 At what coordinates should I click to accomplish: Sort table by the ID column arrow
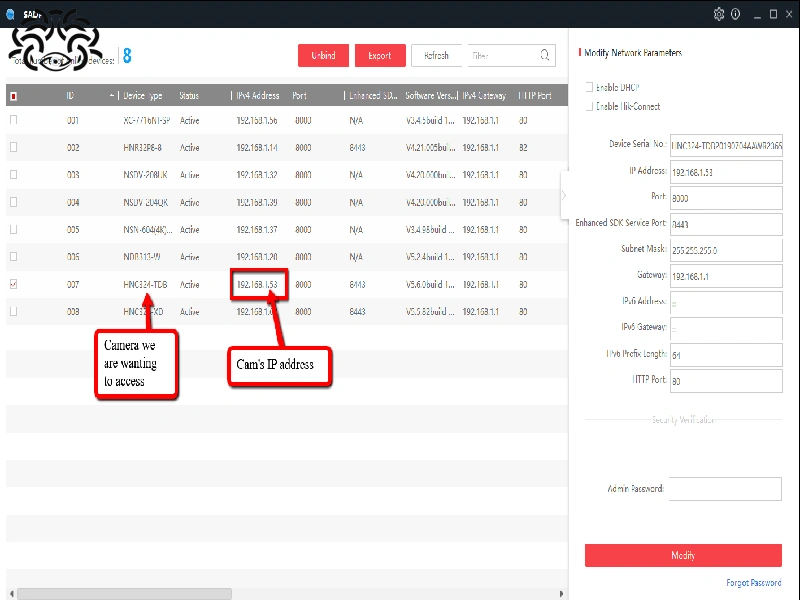pos(112,96)
